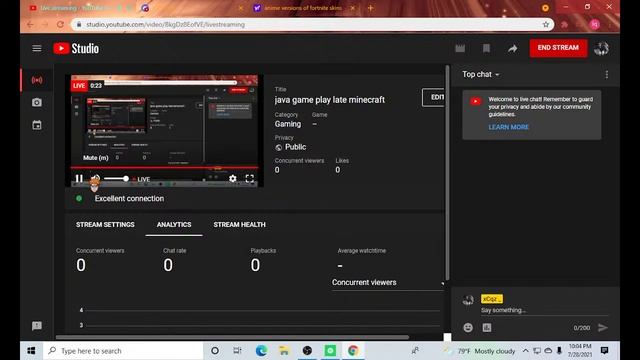
Task: Click the create clip film icon
Action: click(x=460, y=49)
